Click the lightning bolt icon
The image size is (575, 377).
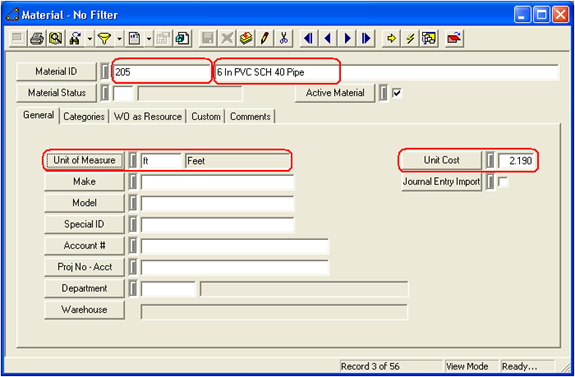(410, 38)
